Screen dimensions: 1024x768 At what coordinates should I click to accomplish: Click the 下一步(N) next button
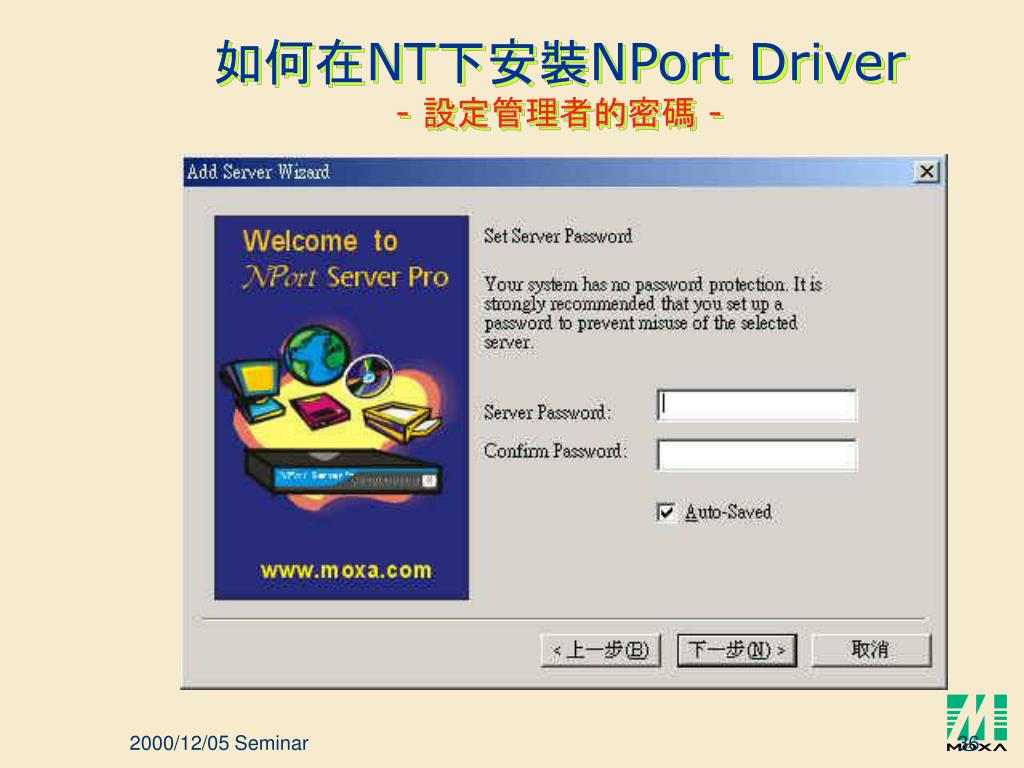[737, 650]
